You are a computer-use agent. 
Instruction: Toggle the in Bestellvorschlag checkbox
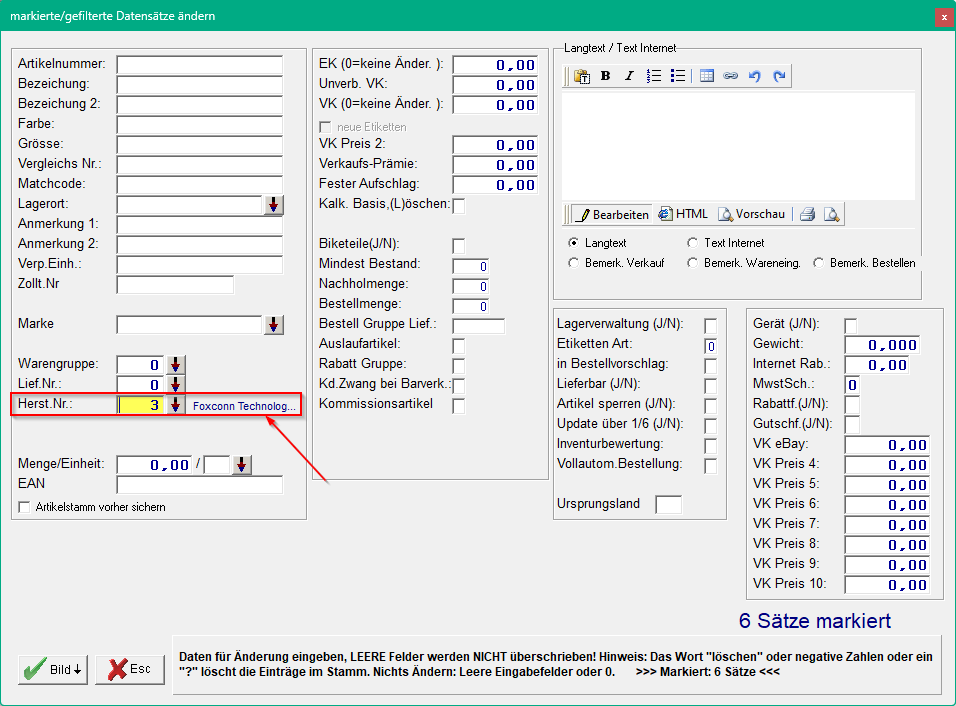(710, 366)
